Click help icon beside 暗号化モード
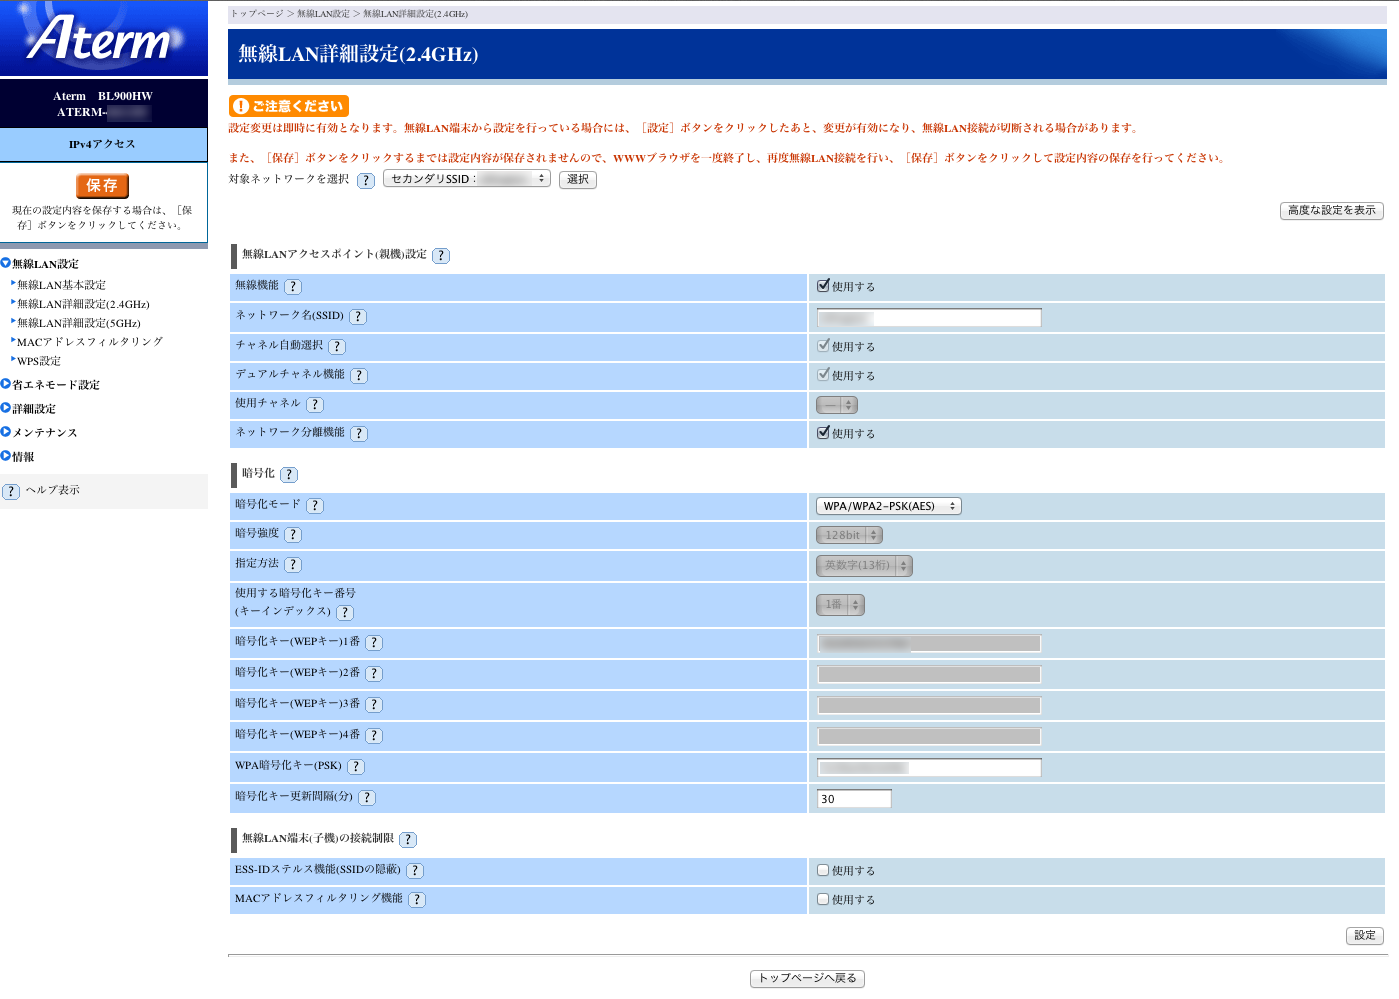The image size is (1399, 999). coord(315,506)
